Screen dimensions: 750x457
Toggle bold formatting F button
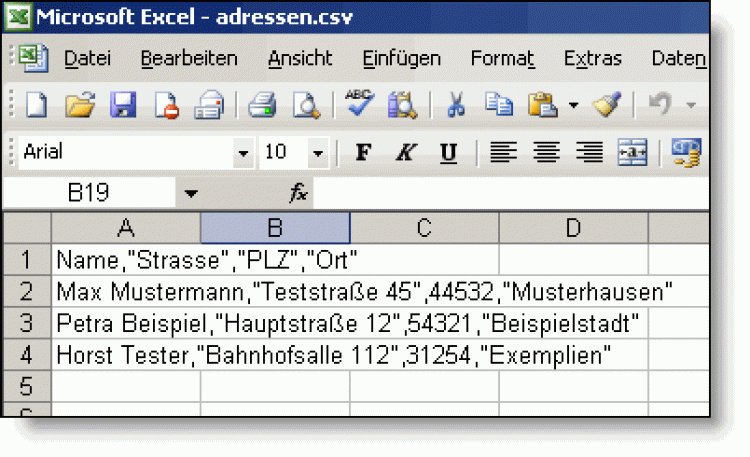[364, 152]
